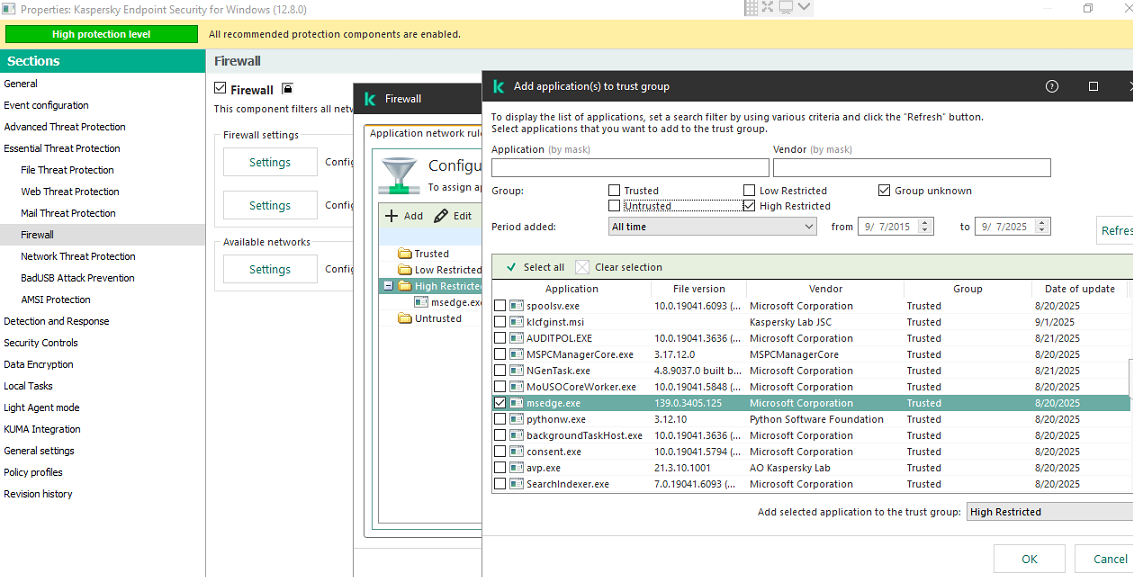Click the file icon beside consent.exe
This screenshot has height=577, width=1133.
tap(516, 452)
